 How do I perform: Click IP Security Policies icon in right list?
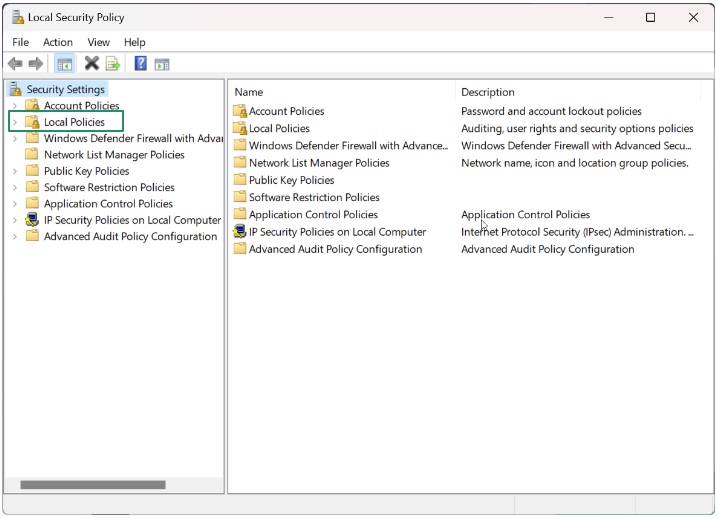click(x=240, y=232)
